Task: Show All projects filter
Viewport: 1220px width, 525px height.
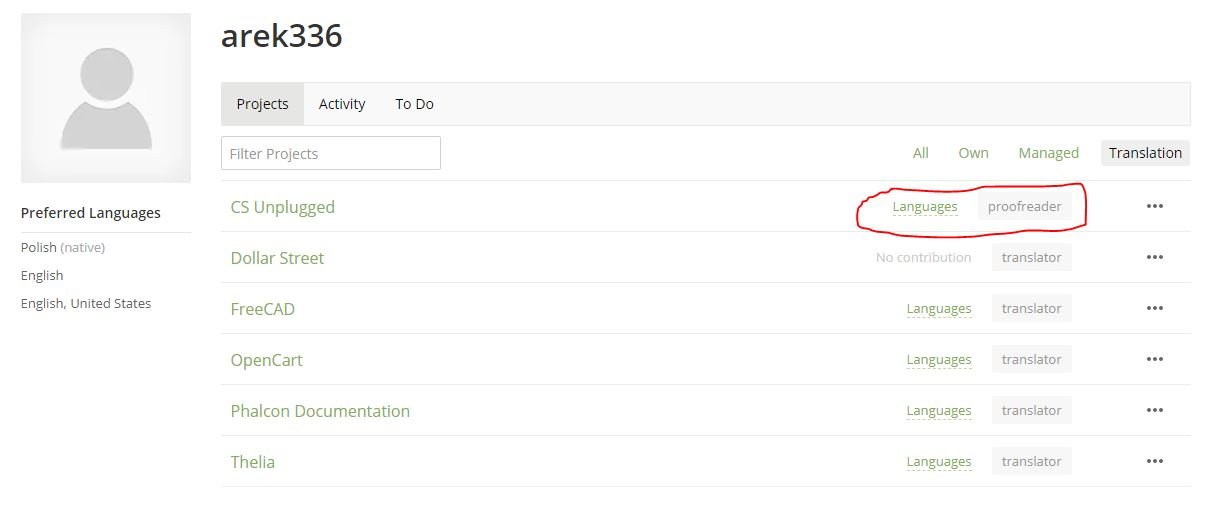Action: click(x=921, y=153)
